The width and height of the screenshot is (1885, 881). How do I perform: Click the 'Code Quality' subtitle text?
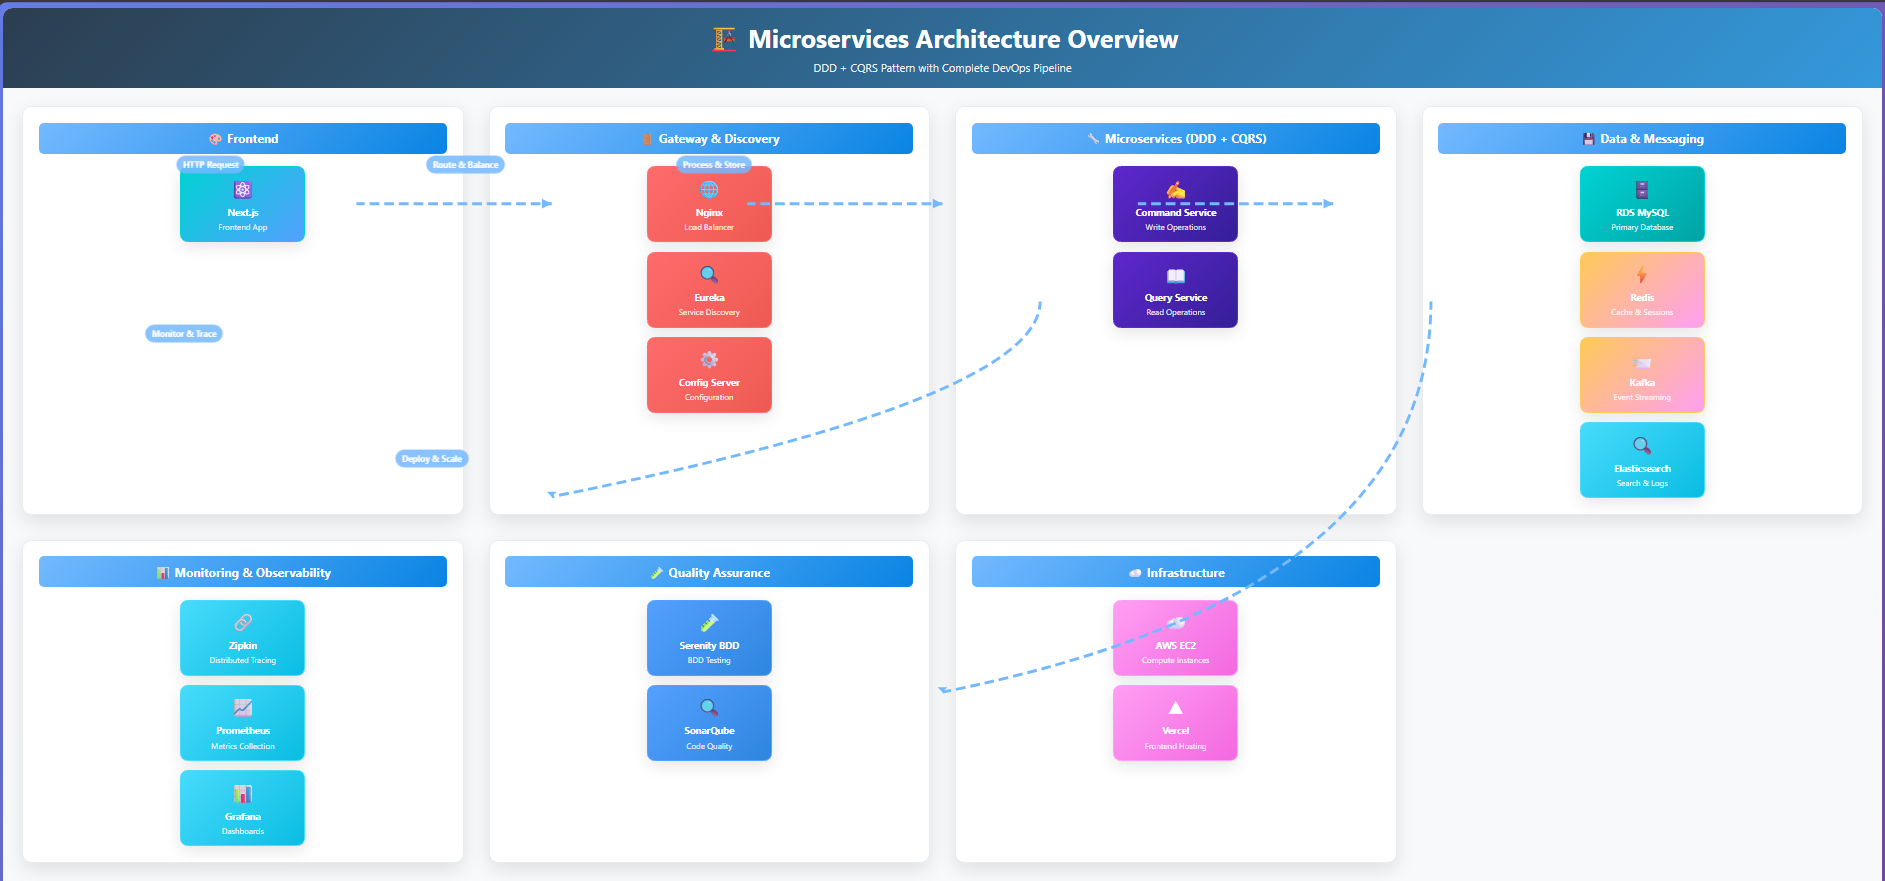coord(709,747)
